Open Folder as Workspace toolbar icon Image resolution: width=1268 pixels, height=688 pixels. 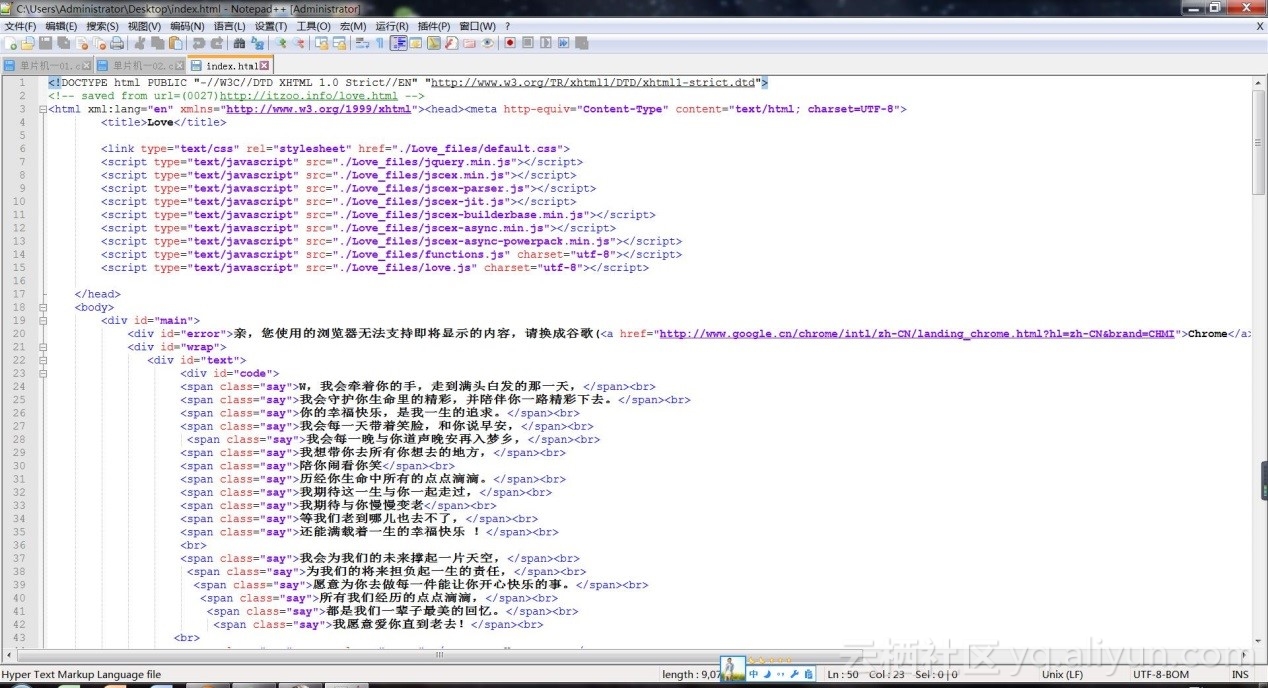click(x=469, y=44)
